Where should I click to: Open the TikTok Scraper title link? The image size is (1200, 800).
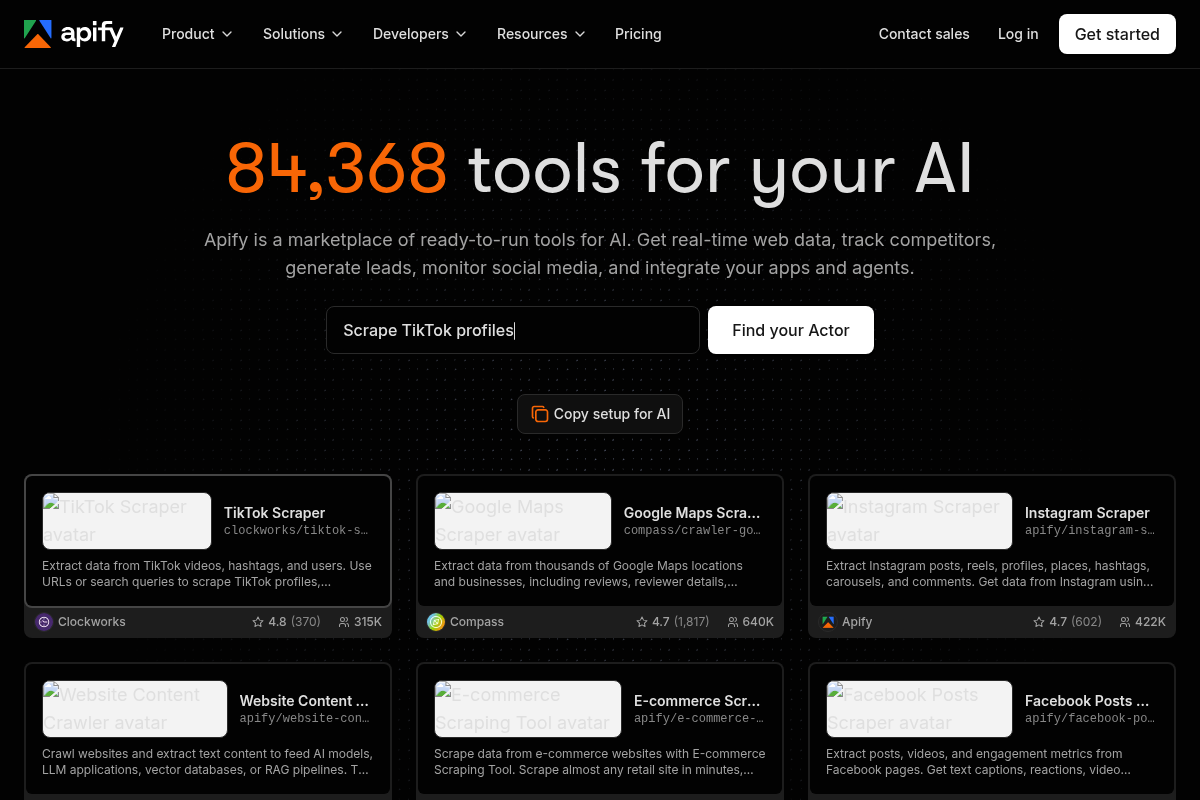[x=274, y=513]
